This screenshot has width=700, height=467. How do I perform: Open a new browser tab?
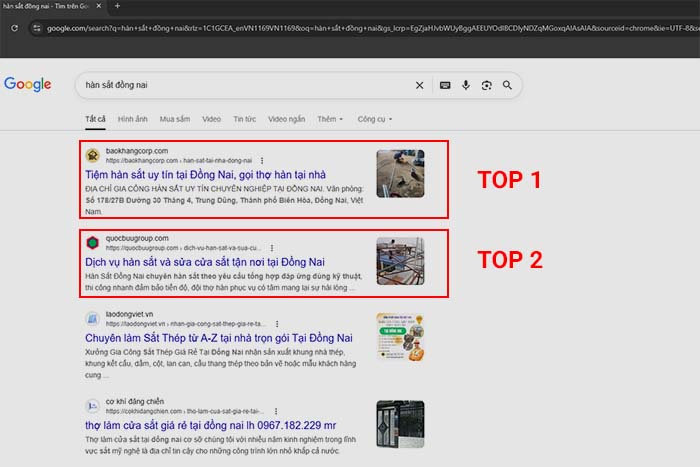point(117,6)
